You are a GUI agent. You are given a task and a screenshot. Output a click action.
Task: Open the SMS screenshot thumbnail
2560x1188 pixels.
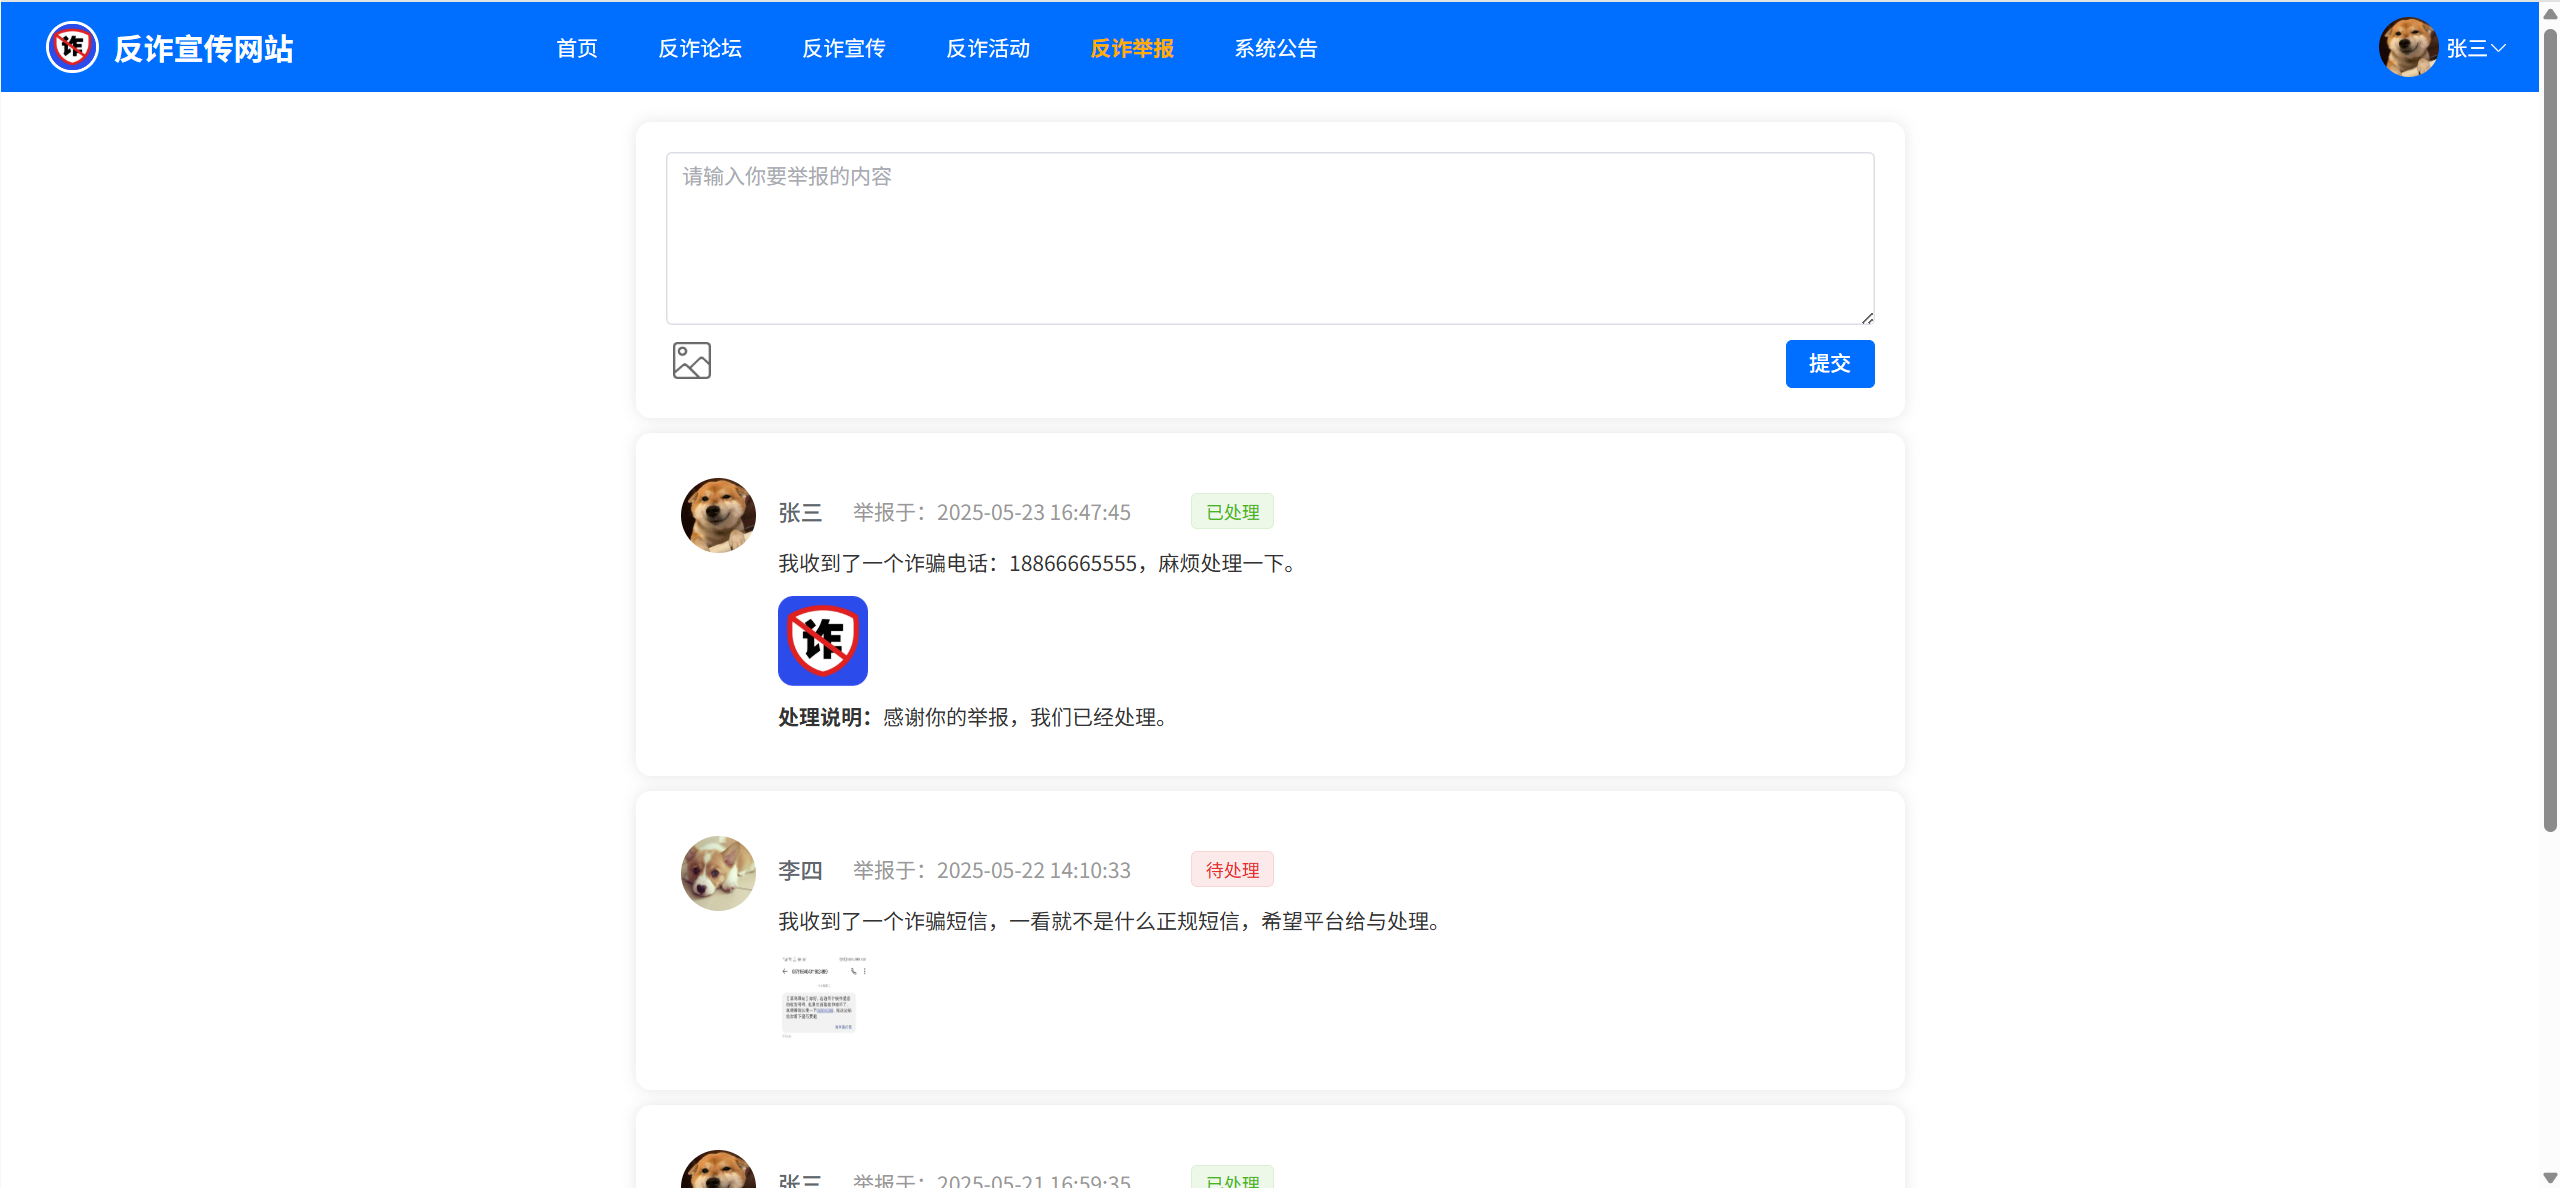tap(822, 997)
